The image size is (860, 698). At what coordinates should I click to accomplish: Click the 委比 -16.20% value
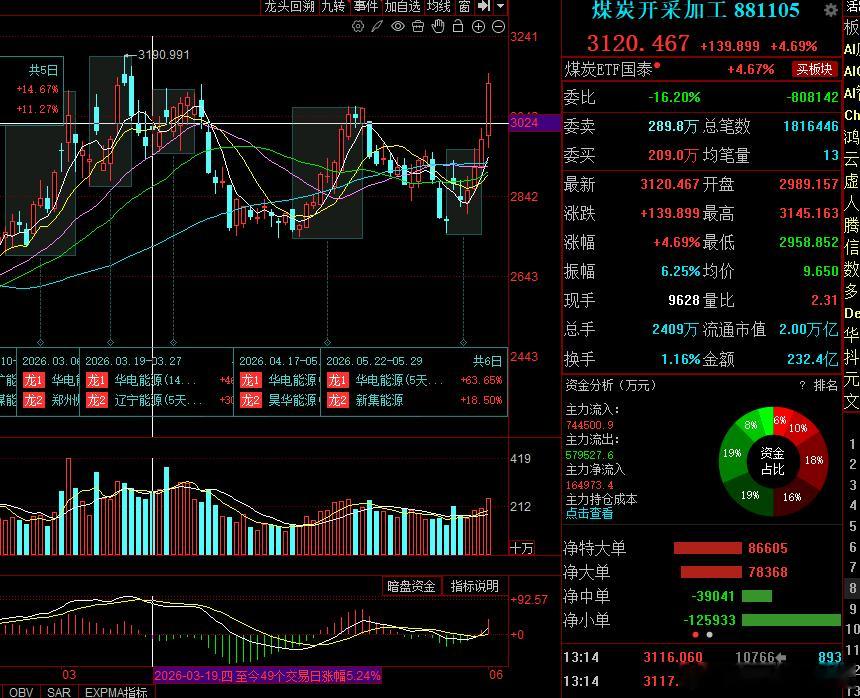[x=674, y=97]
